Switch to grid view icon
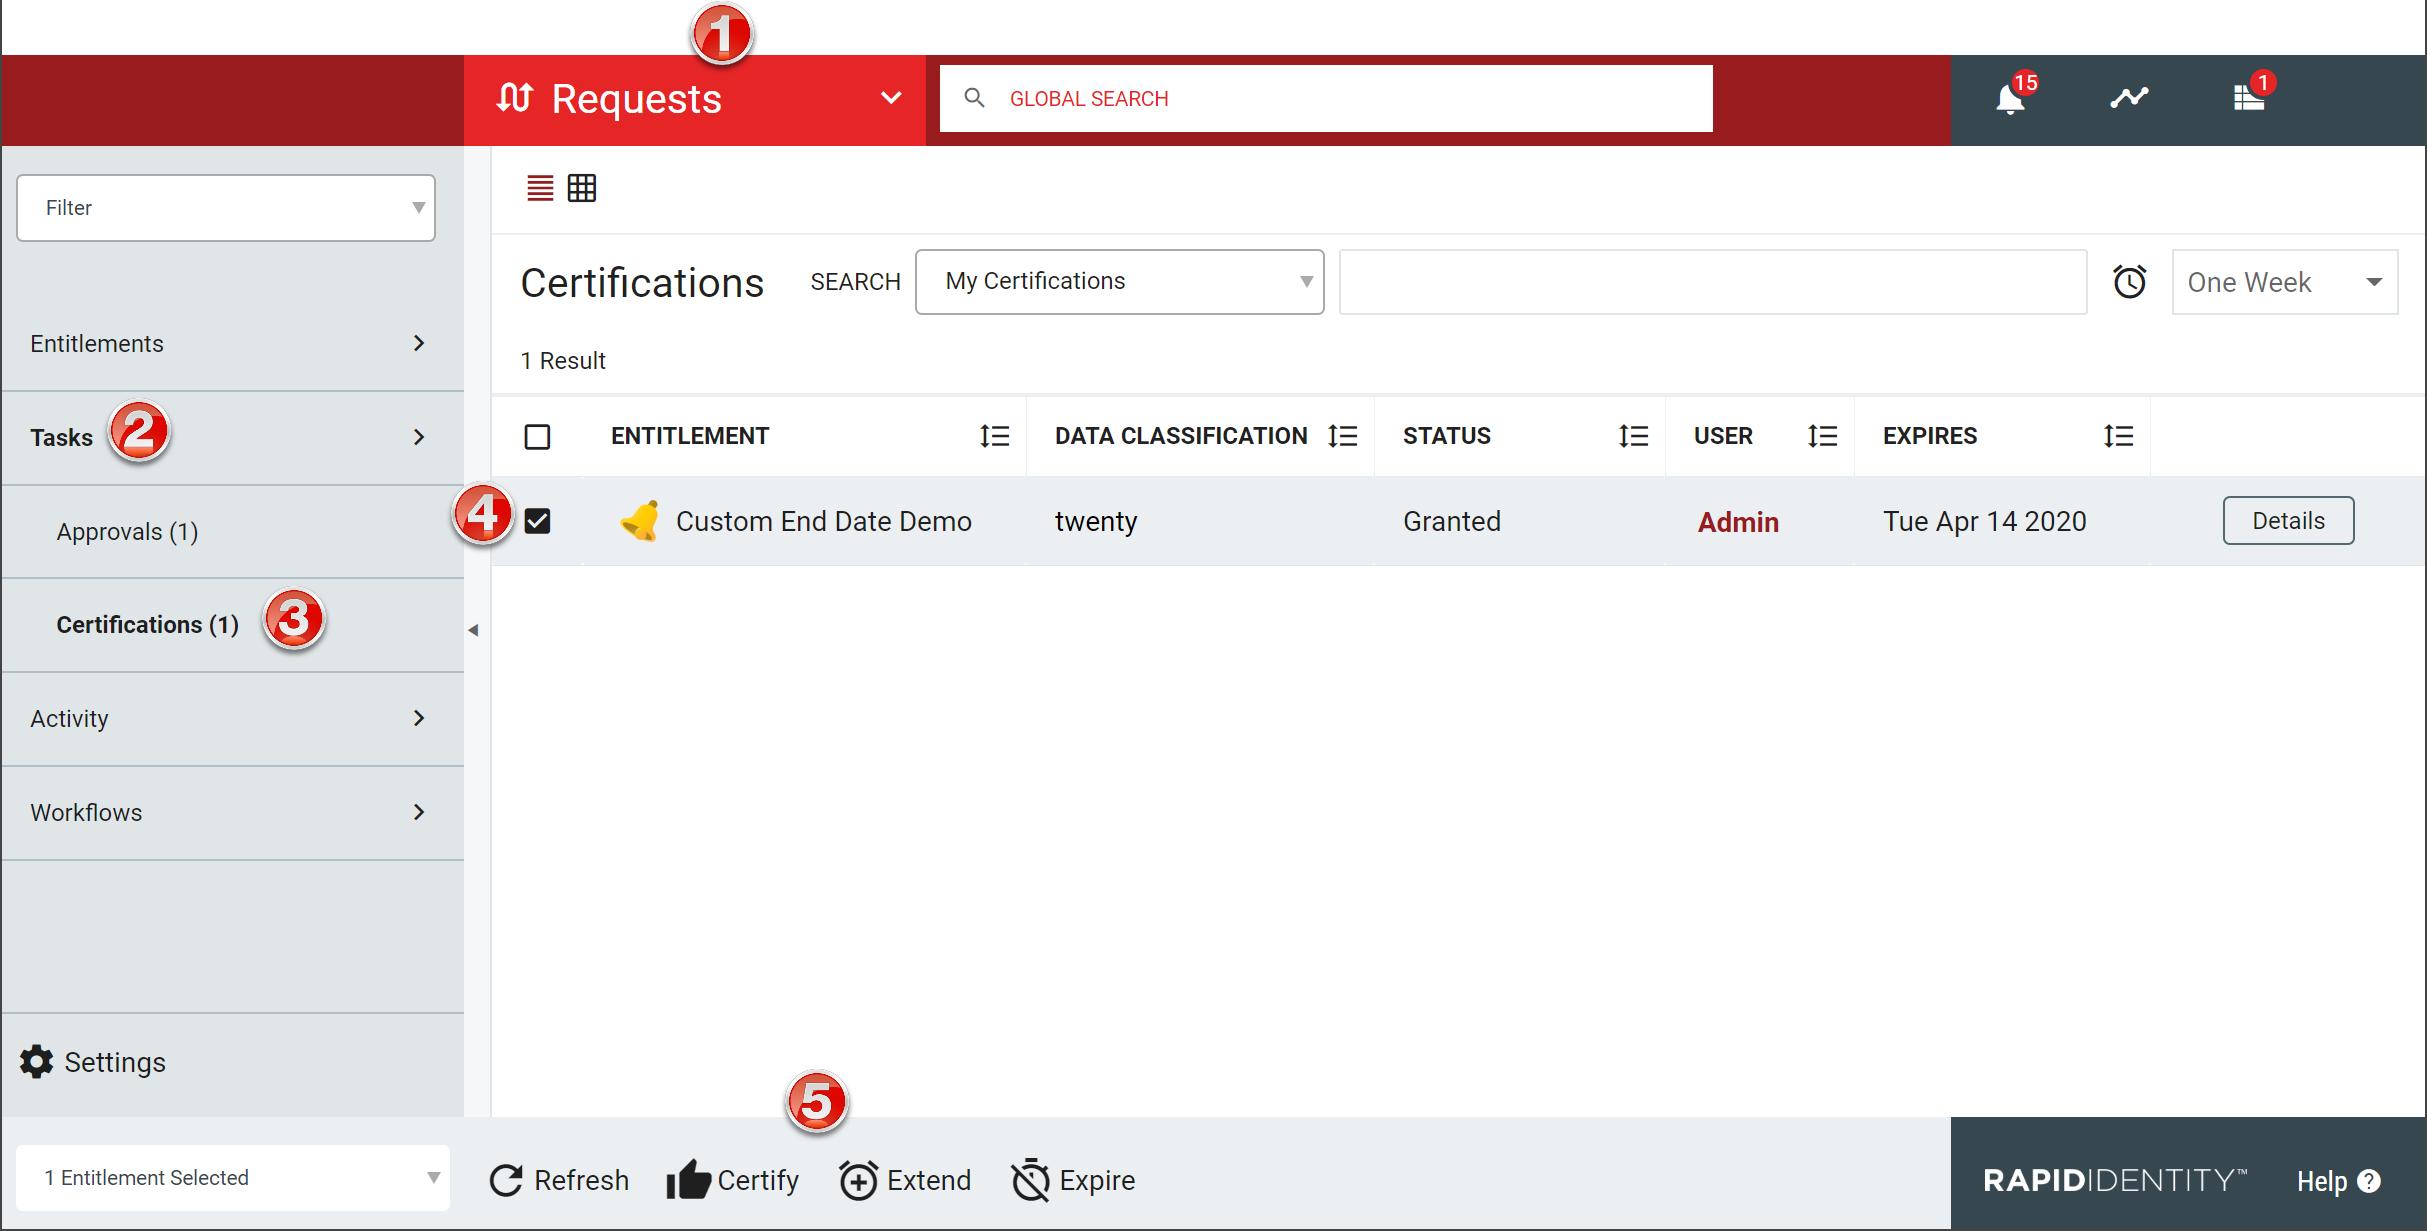The height and width of the screenshot is (1231, 2427). [x=582, y=188]
